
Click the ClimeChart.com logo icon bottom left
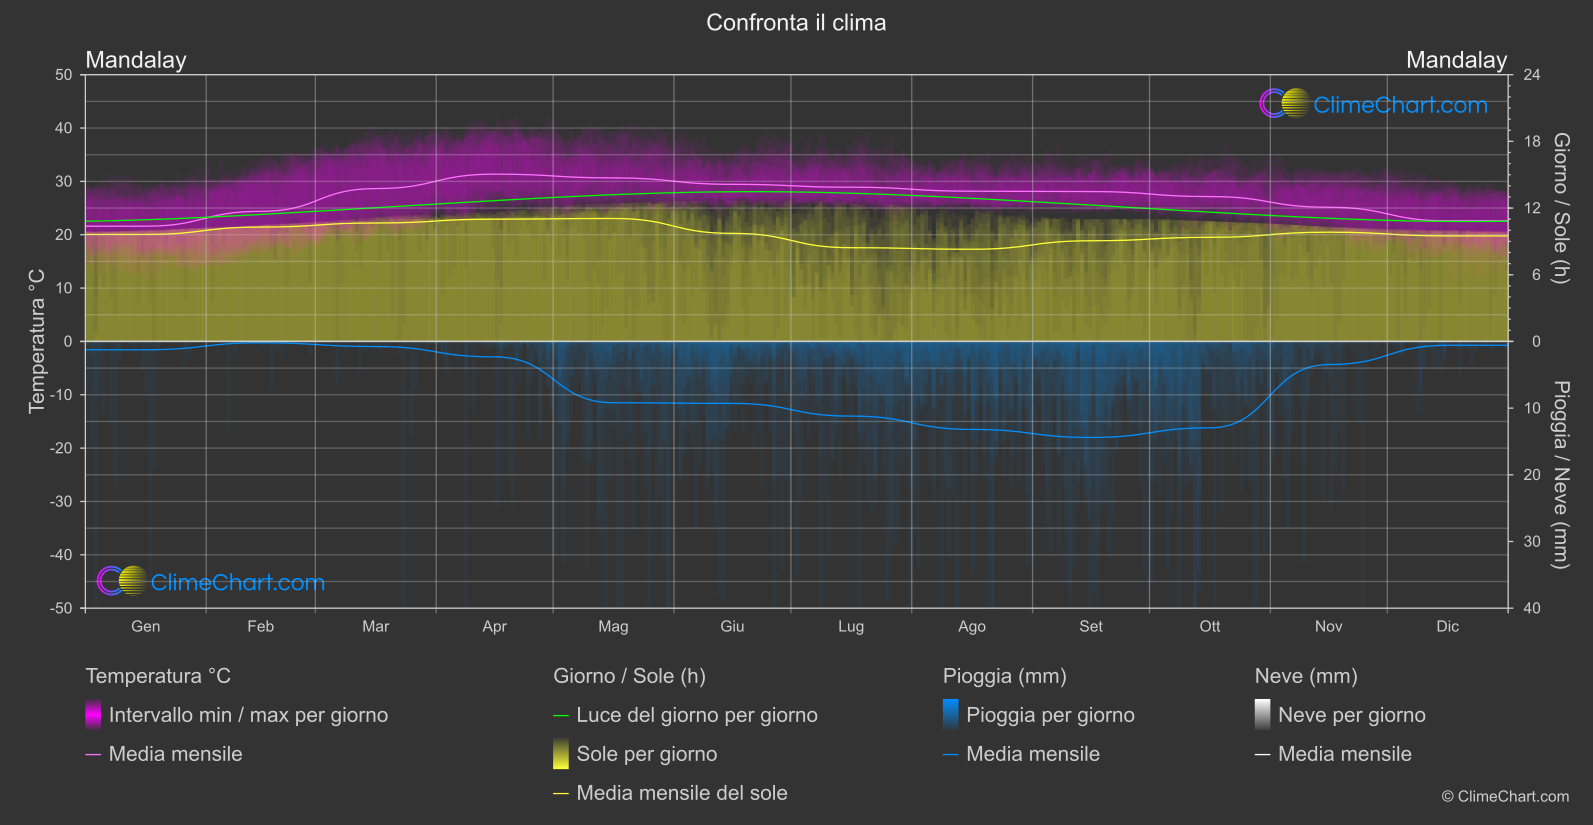122,581
